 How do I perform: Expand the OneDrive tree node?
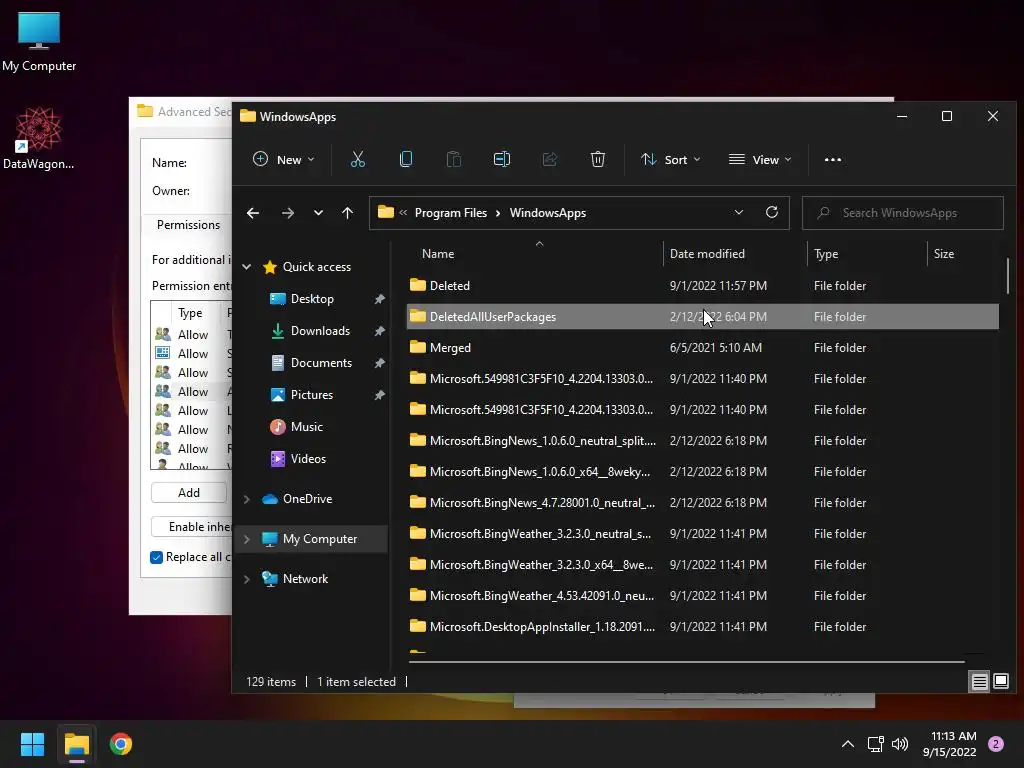[247, 499]
